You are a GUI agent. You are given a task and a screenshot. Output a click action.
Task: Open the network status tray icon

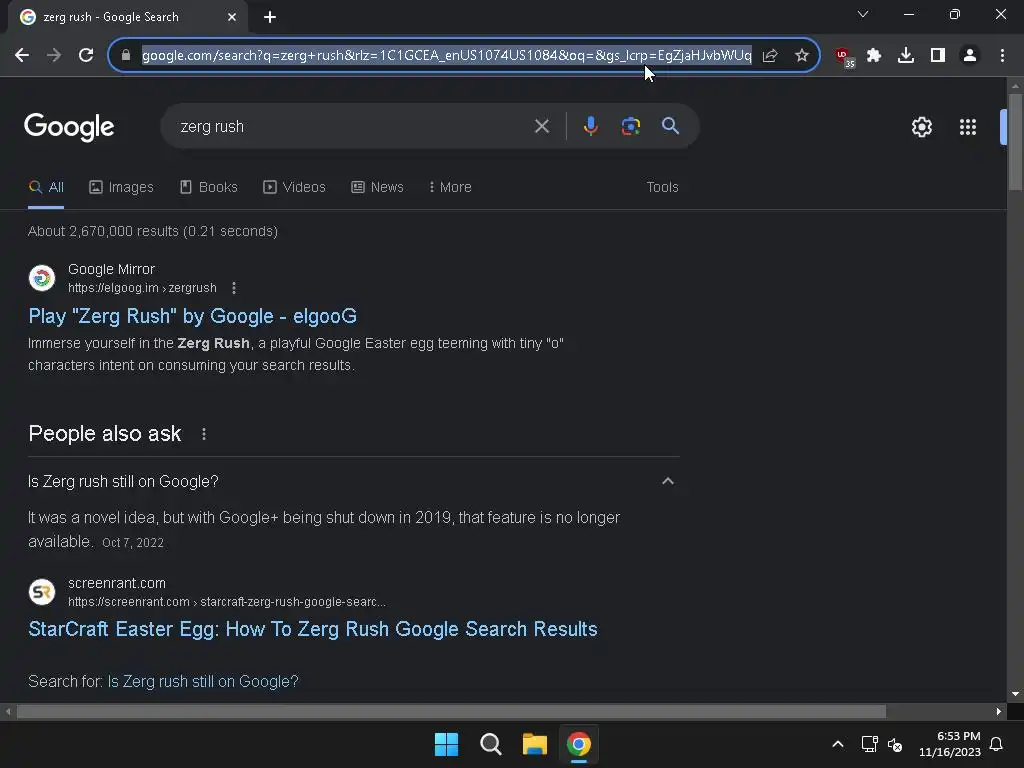(869, 744)
